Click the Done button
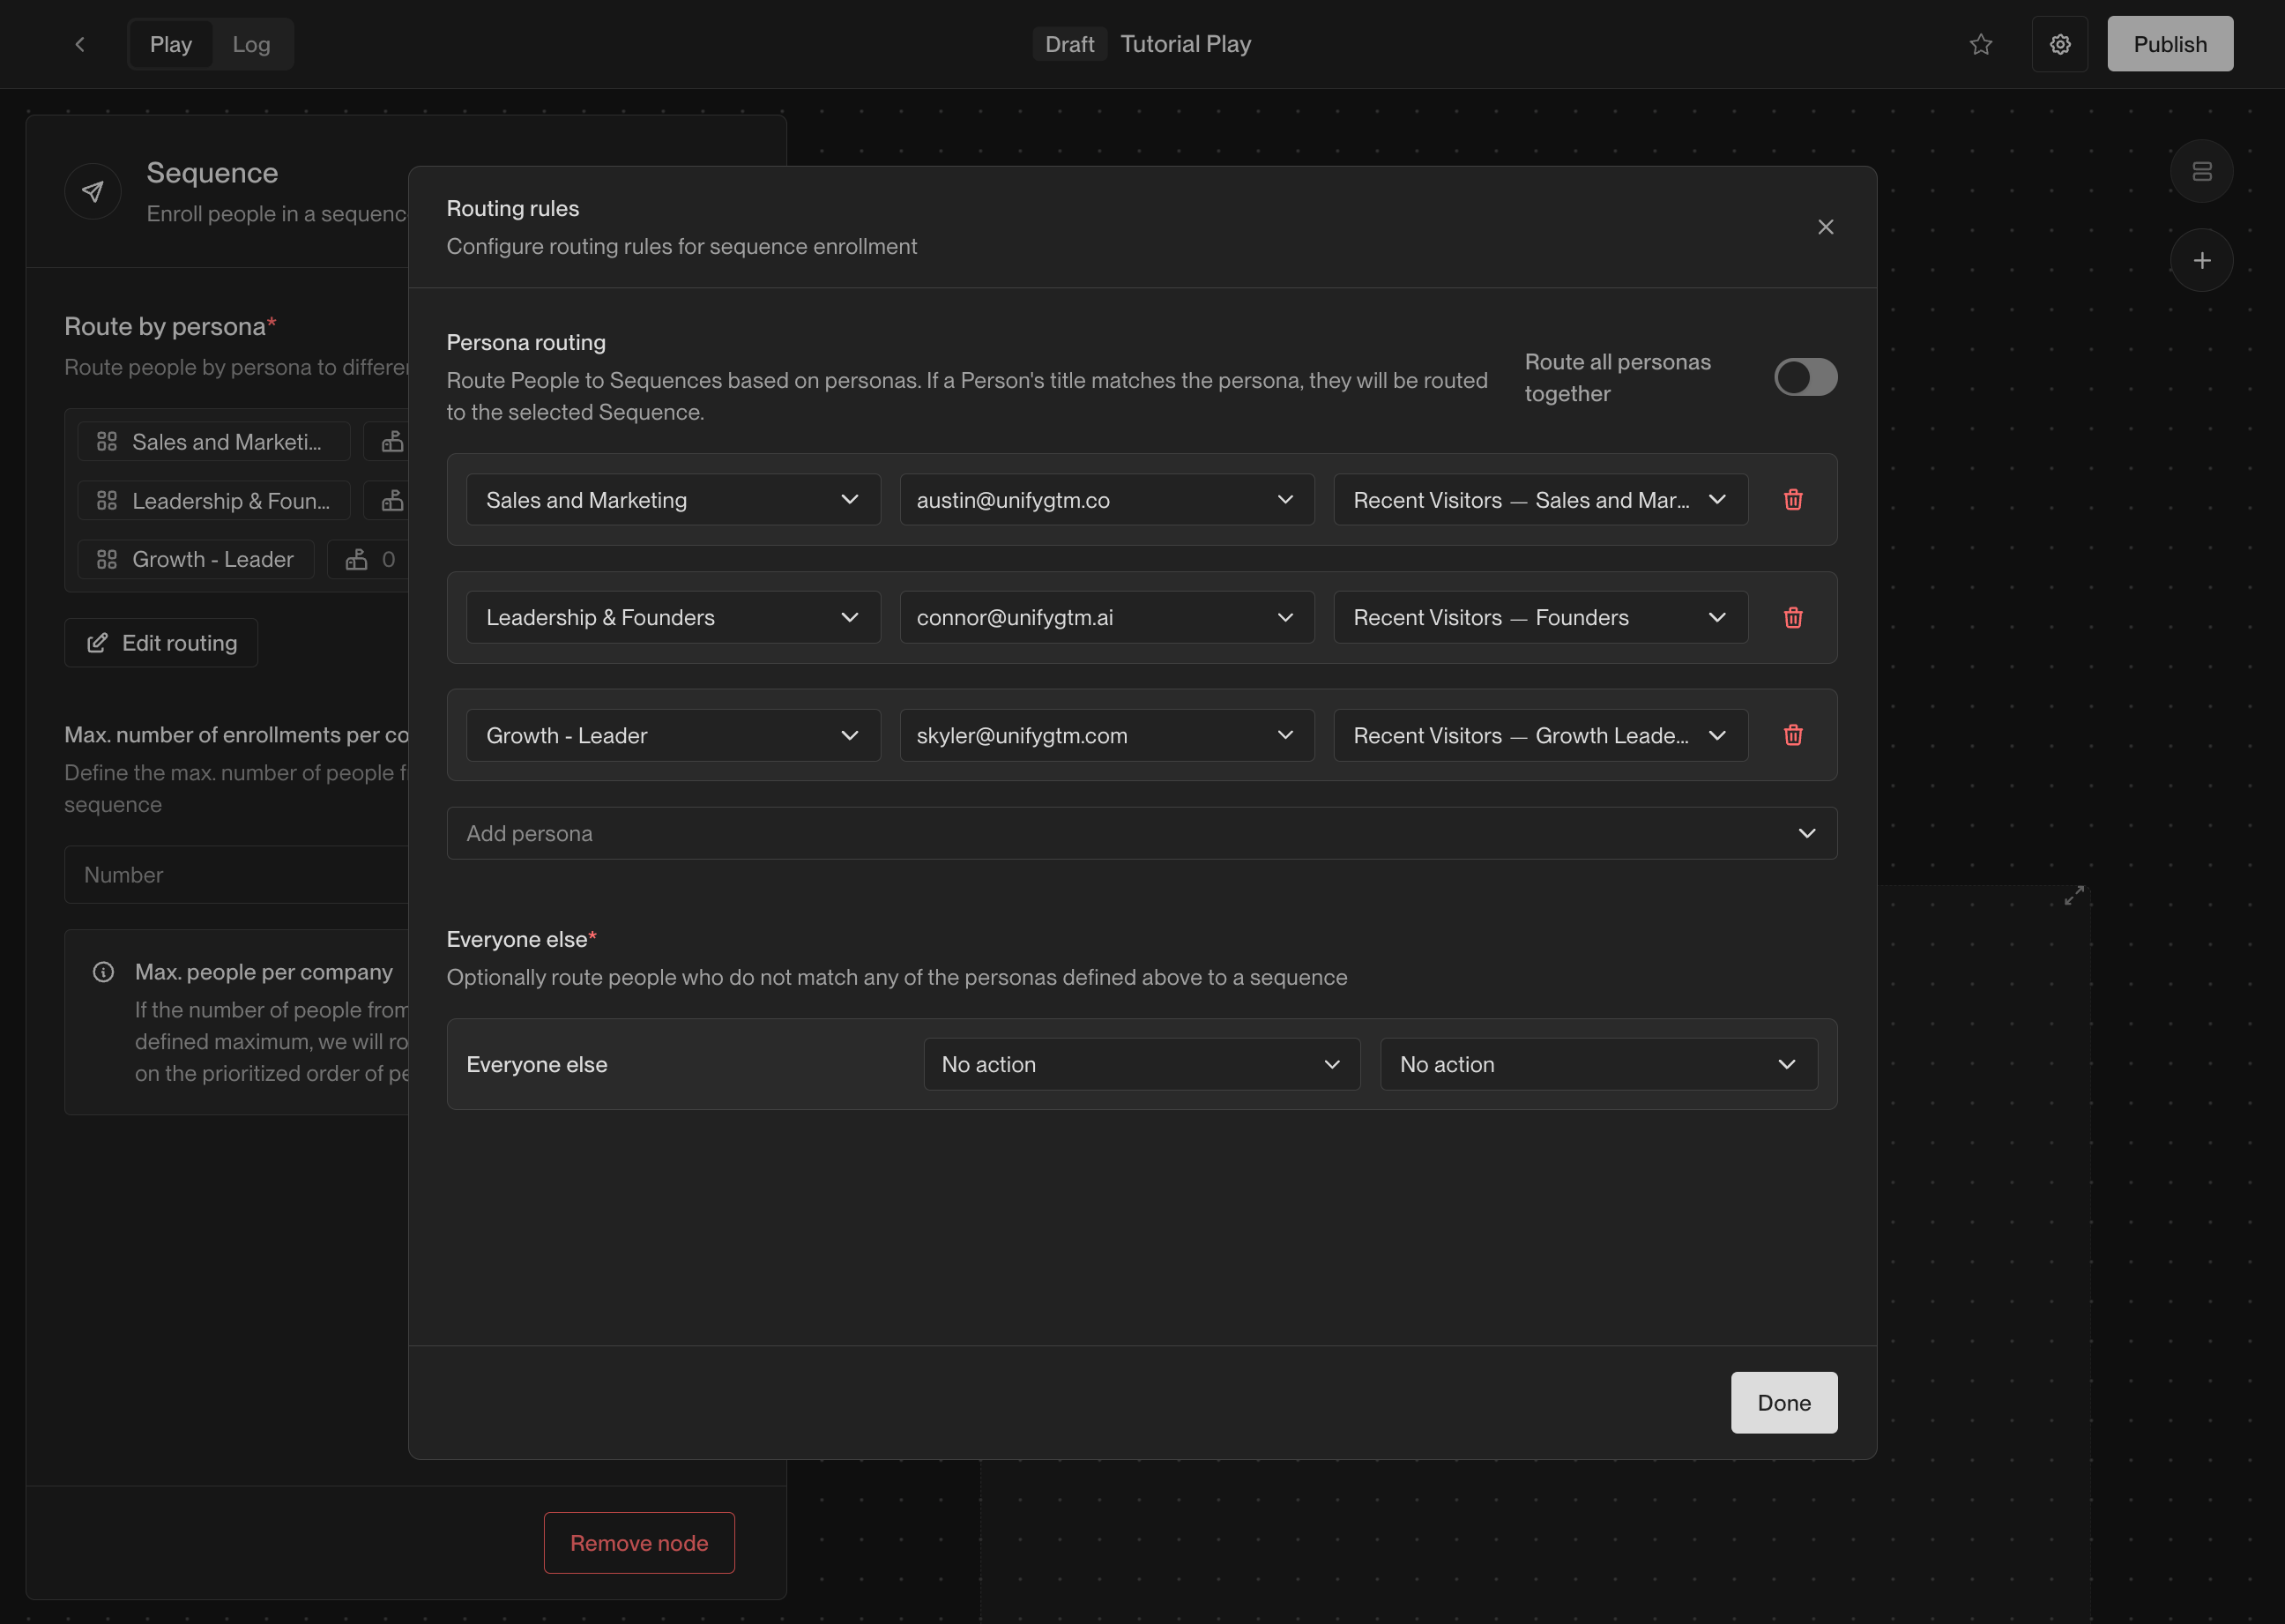Screen dimensions: 2285x1624 pos(1783,1402)
